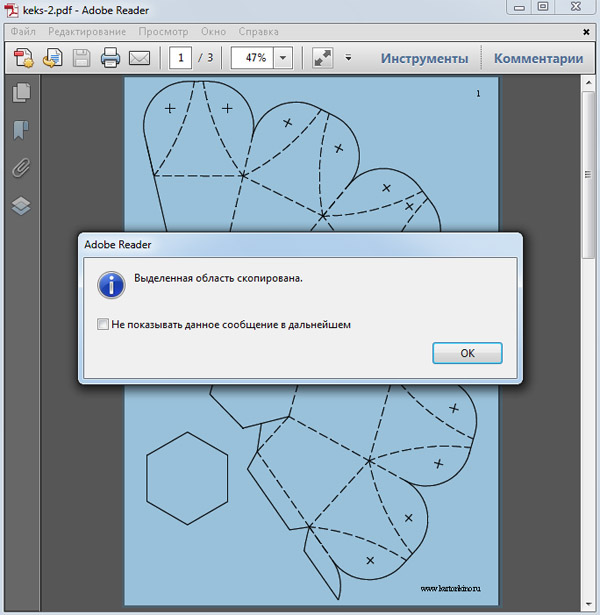Open the Справка menu
600x615 pixels.
point(260,32)
